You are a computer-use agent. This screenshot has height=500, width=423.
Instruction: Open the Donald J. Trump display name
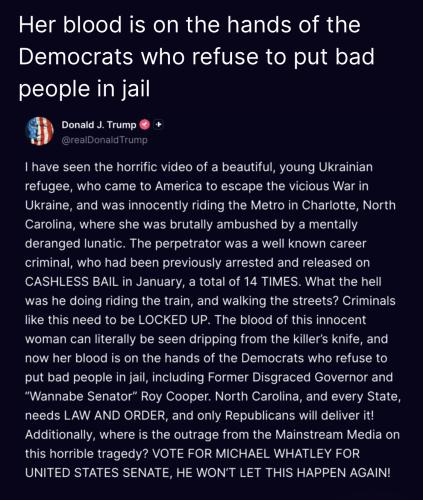click(x=99, y=125)
